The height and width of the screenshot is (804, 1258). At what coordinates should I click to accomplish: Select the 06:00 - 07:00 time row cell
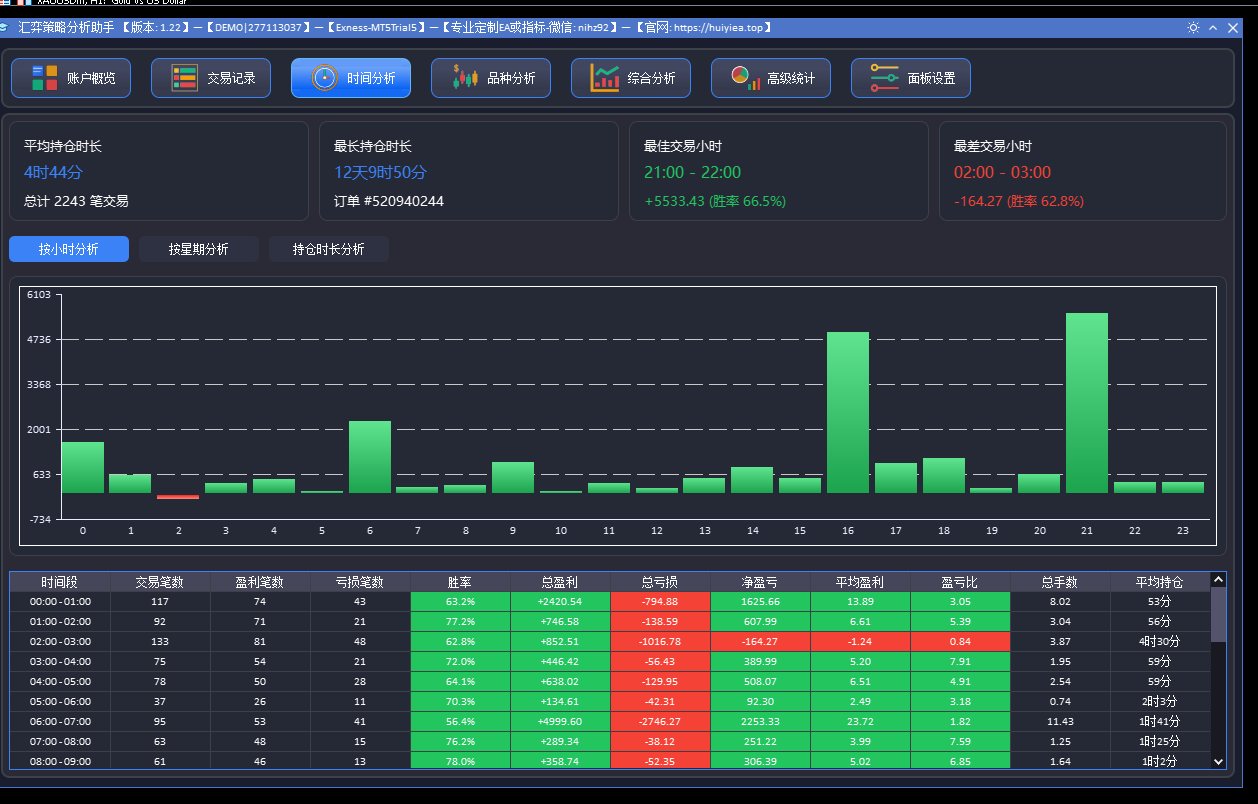click(60, 722)
